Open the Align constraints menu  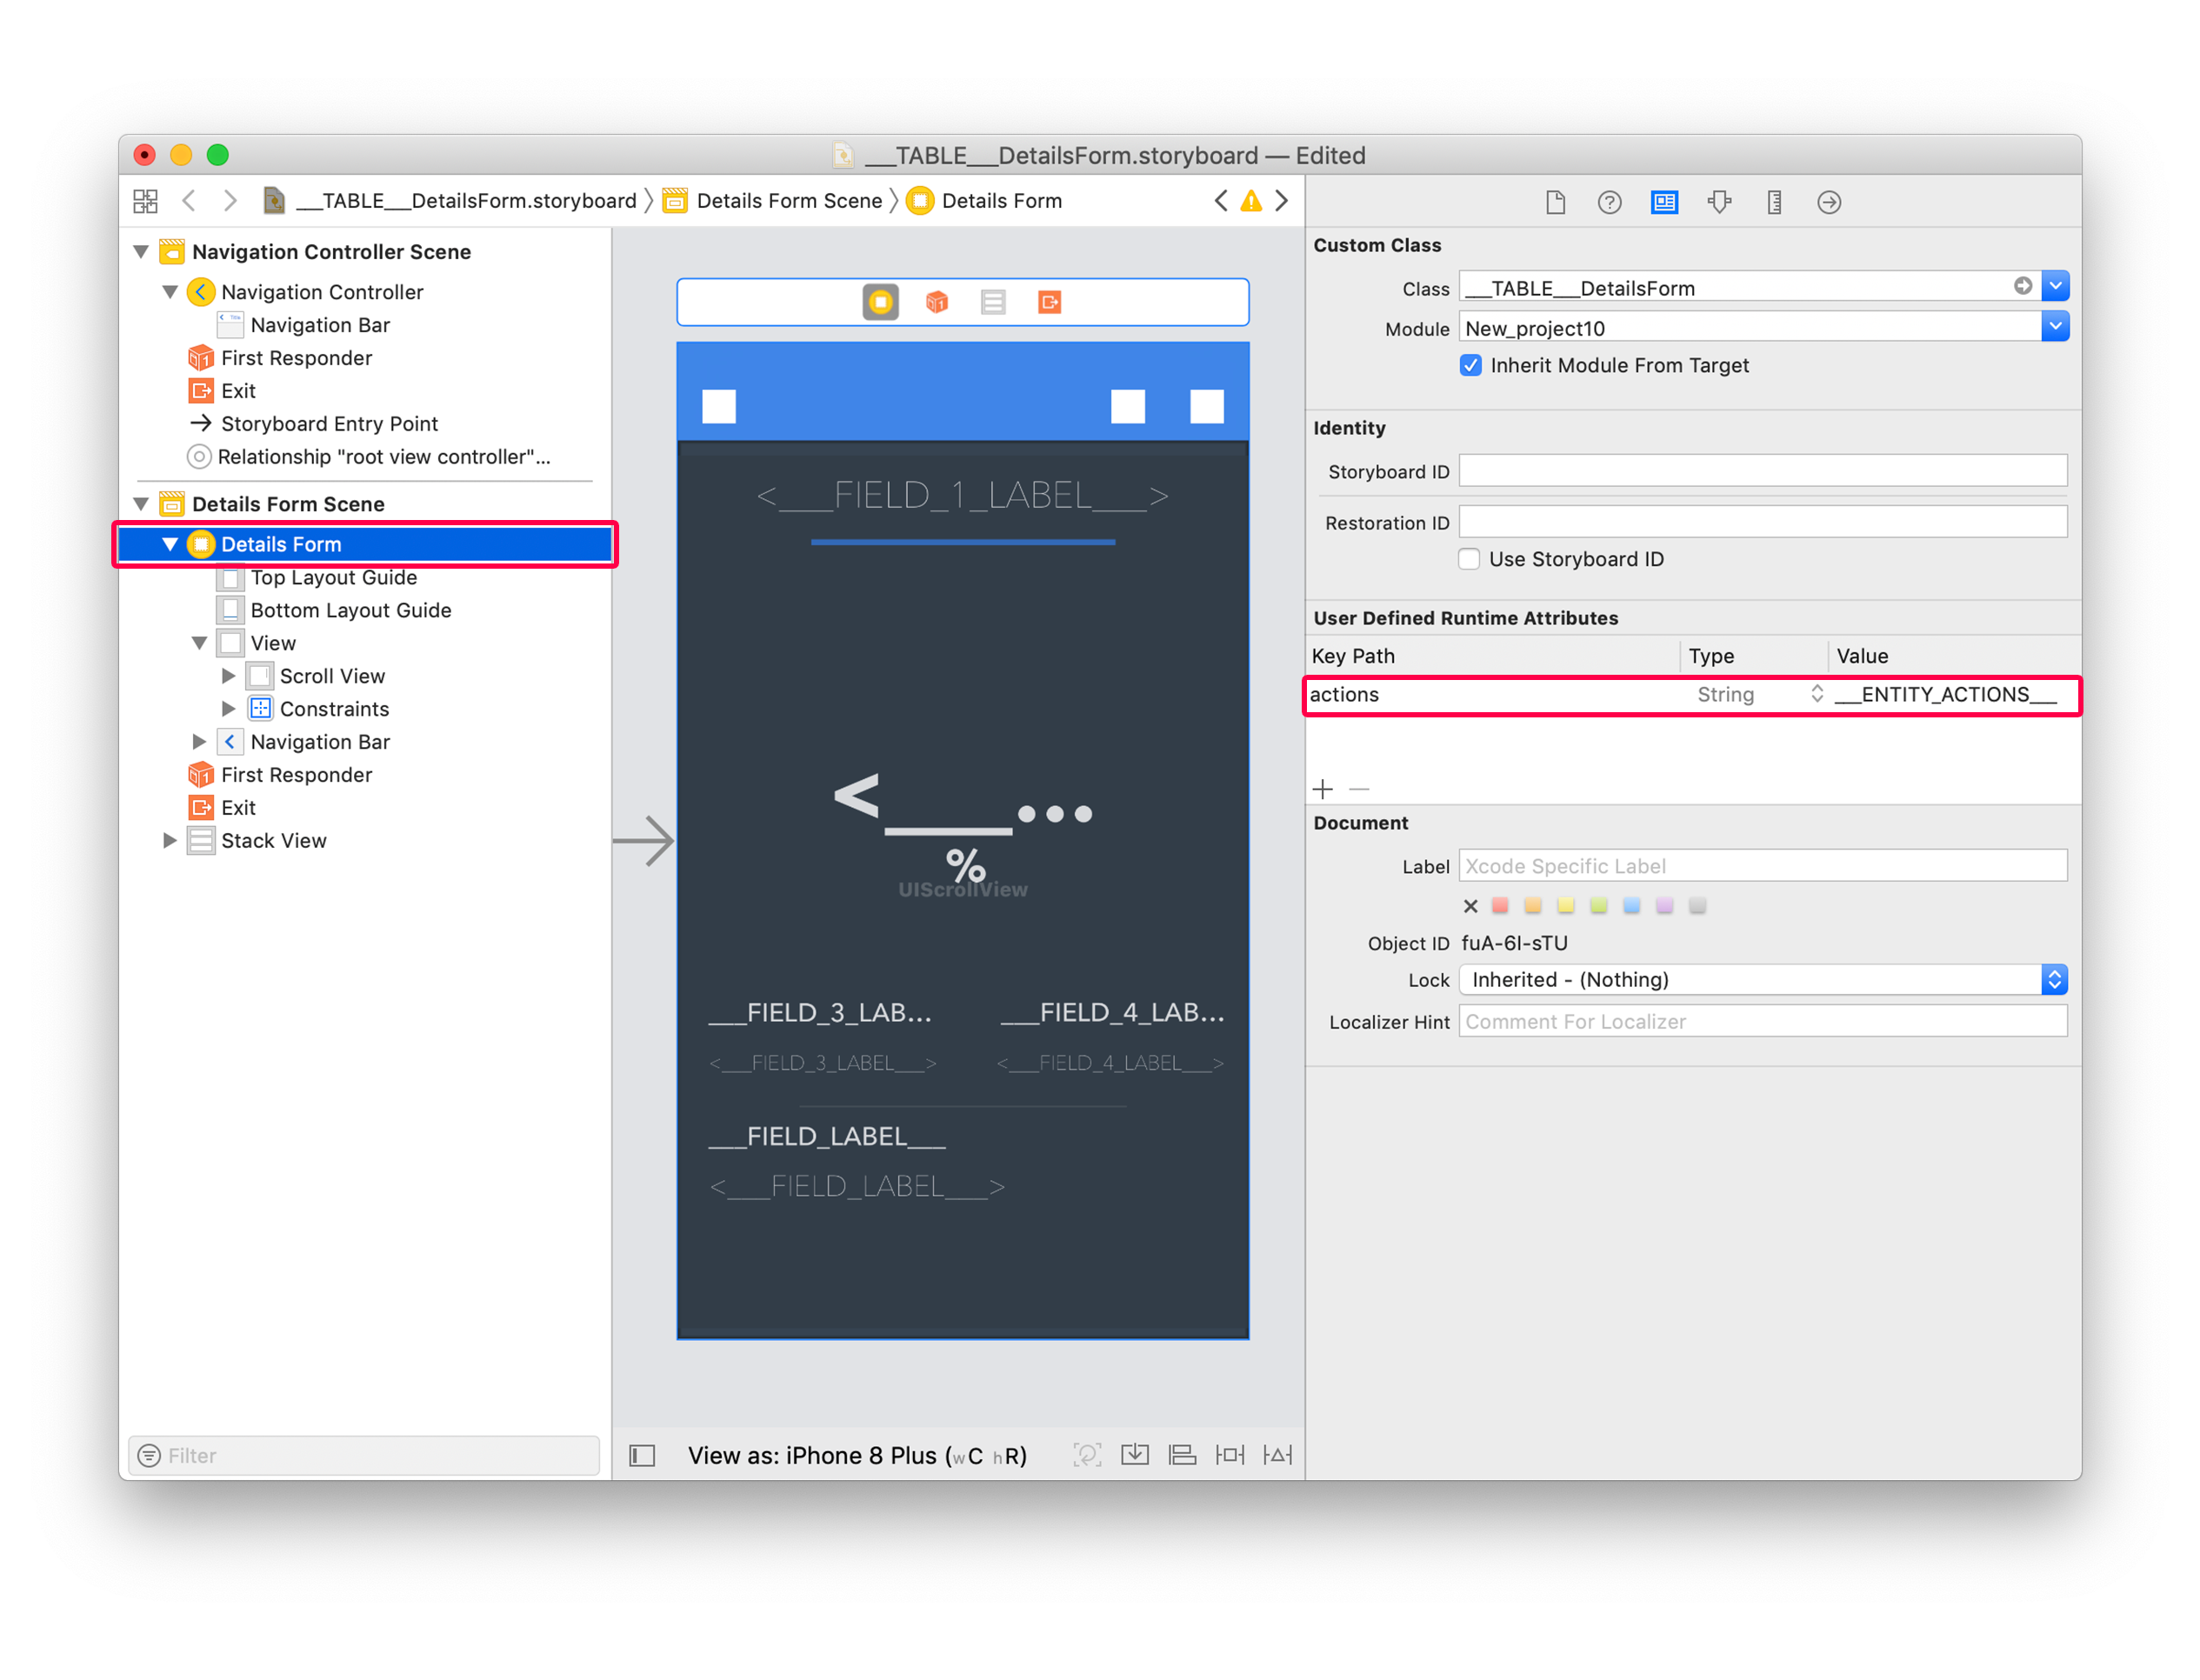point(1182,1455)
